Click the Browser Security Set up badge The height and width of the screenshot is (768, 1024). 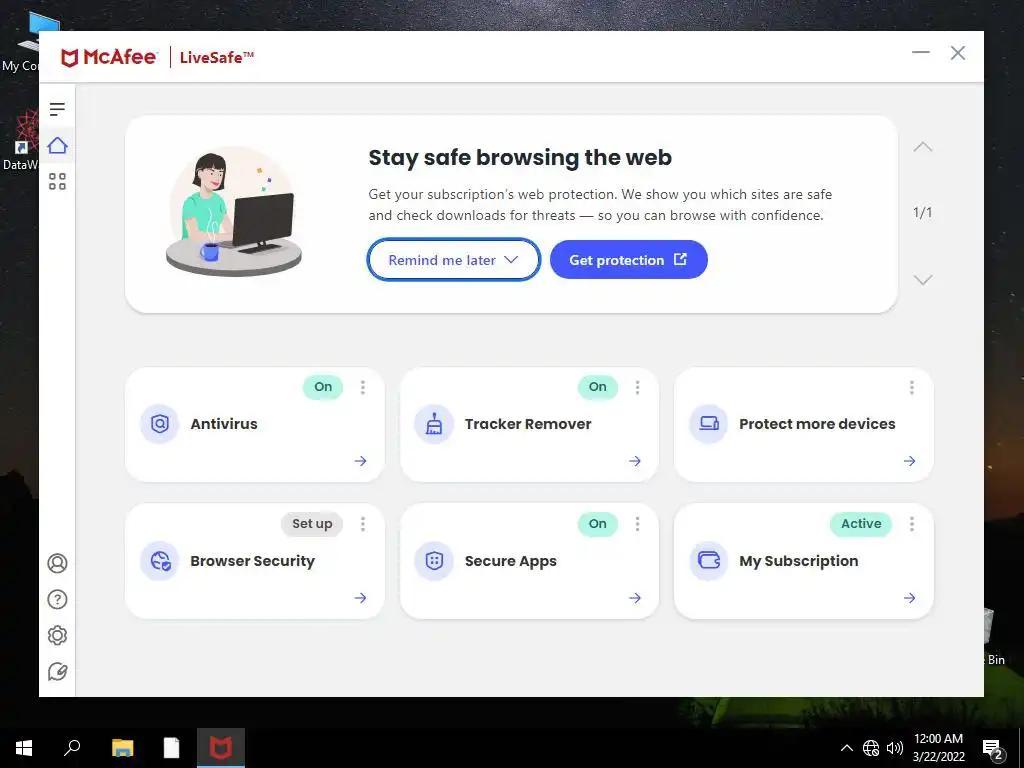[312, 524]
